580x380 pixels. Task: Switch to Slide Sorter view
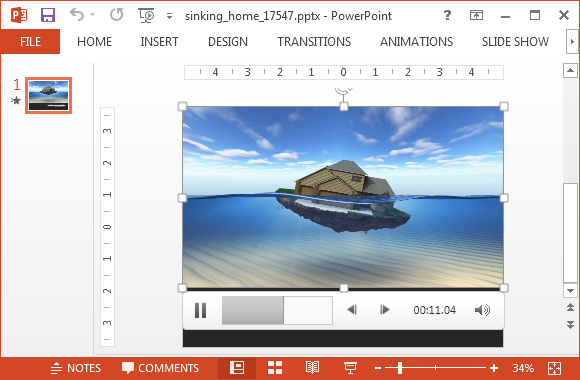275,368
